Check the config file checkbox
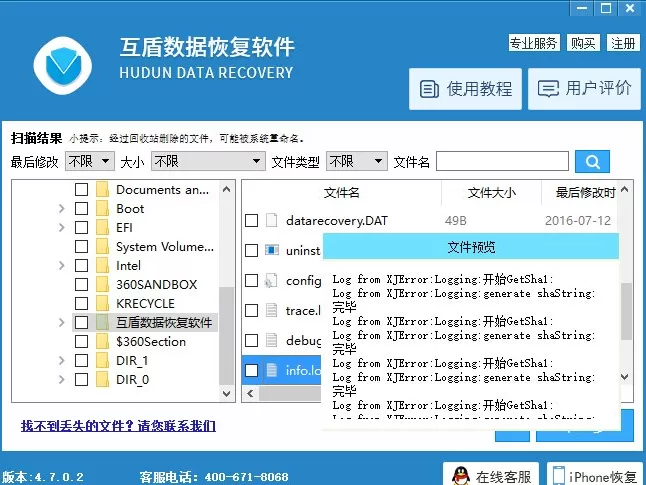 (251, 281)
